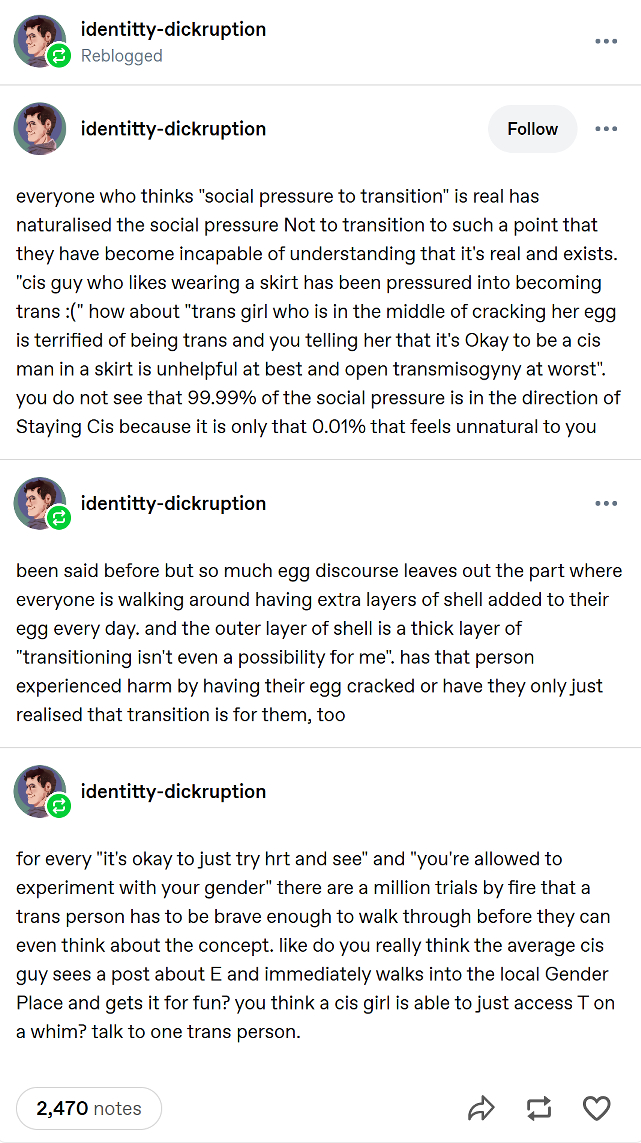Screen dimensions: 641x1143
Task: Click original poster avatar beside Follow
Action: click(40, 129)
